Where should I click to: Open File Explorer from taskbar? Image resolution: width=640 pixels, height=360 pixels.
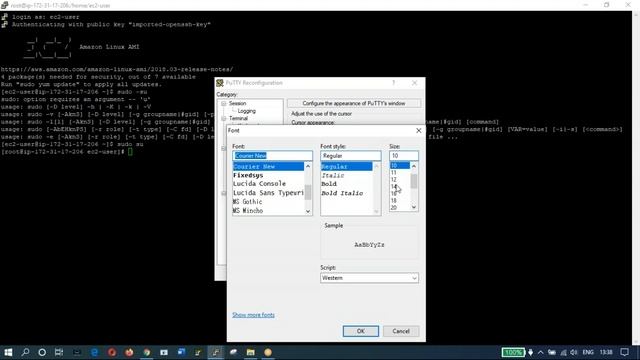(x=251, y=352)
